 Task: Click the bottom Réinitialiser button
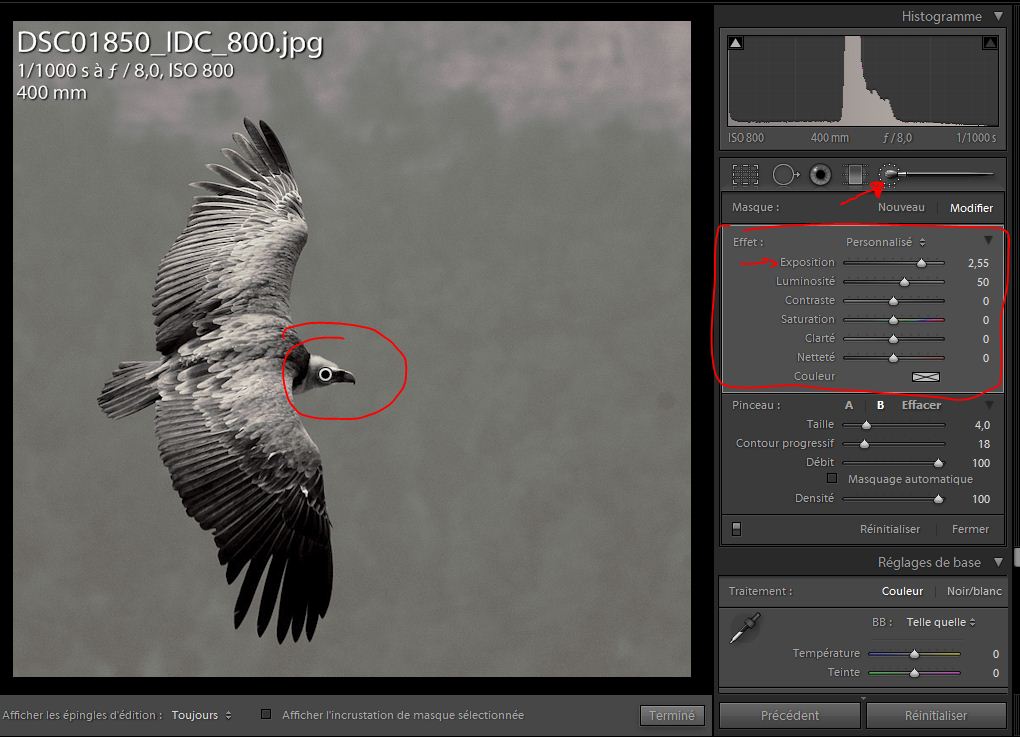pyautogui.click(x=935, y=716)
